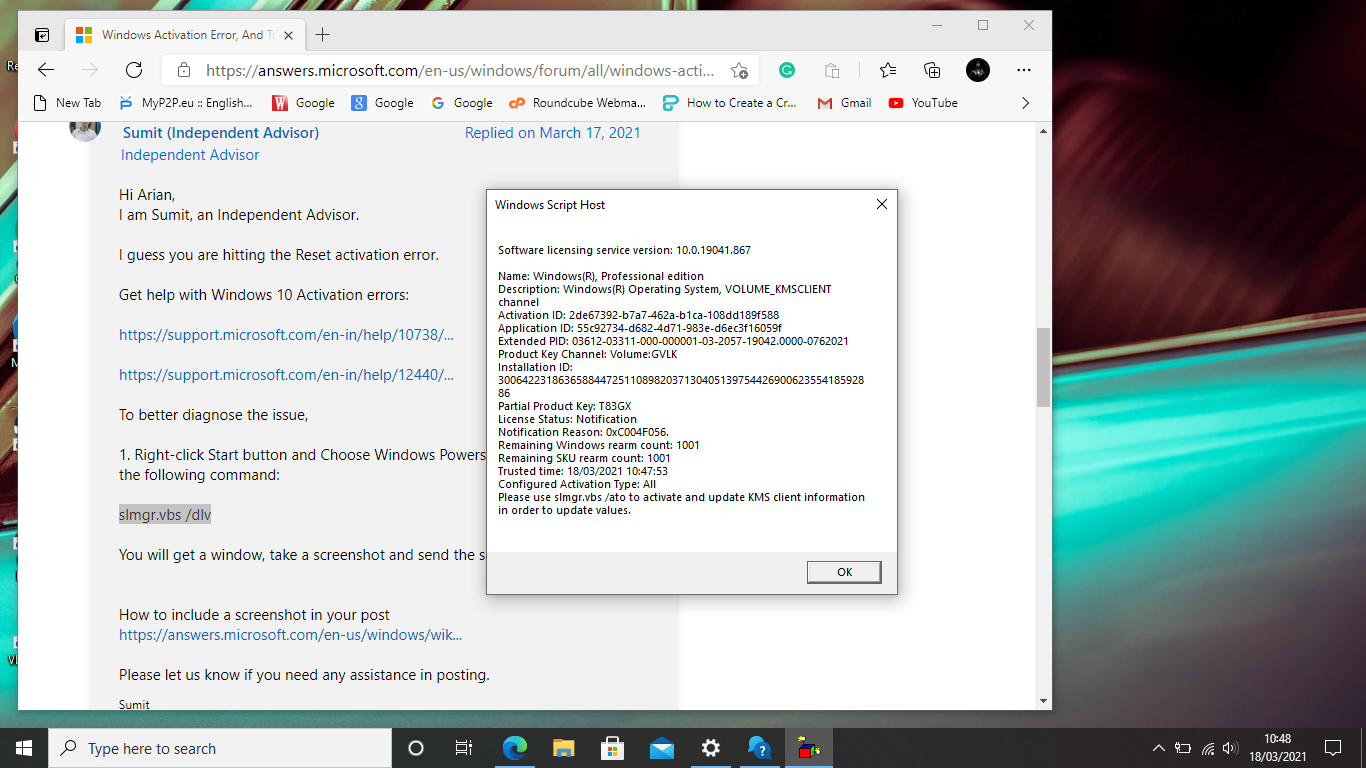The height and width of the screenshot is (768, 1366).
Task: Click scrollbar down arrow in Edge
Action: [1043, 701]
